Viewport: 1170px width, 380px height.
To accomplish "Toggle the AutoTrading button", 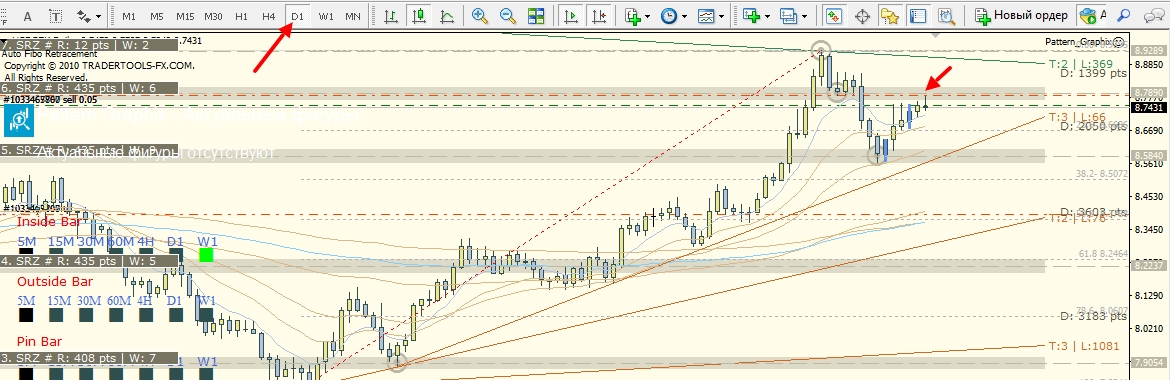I will tap(1092, 15).
